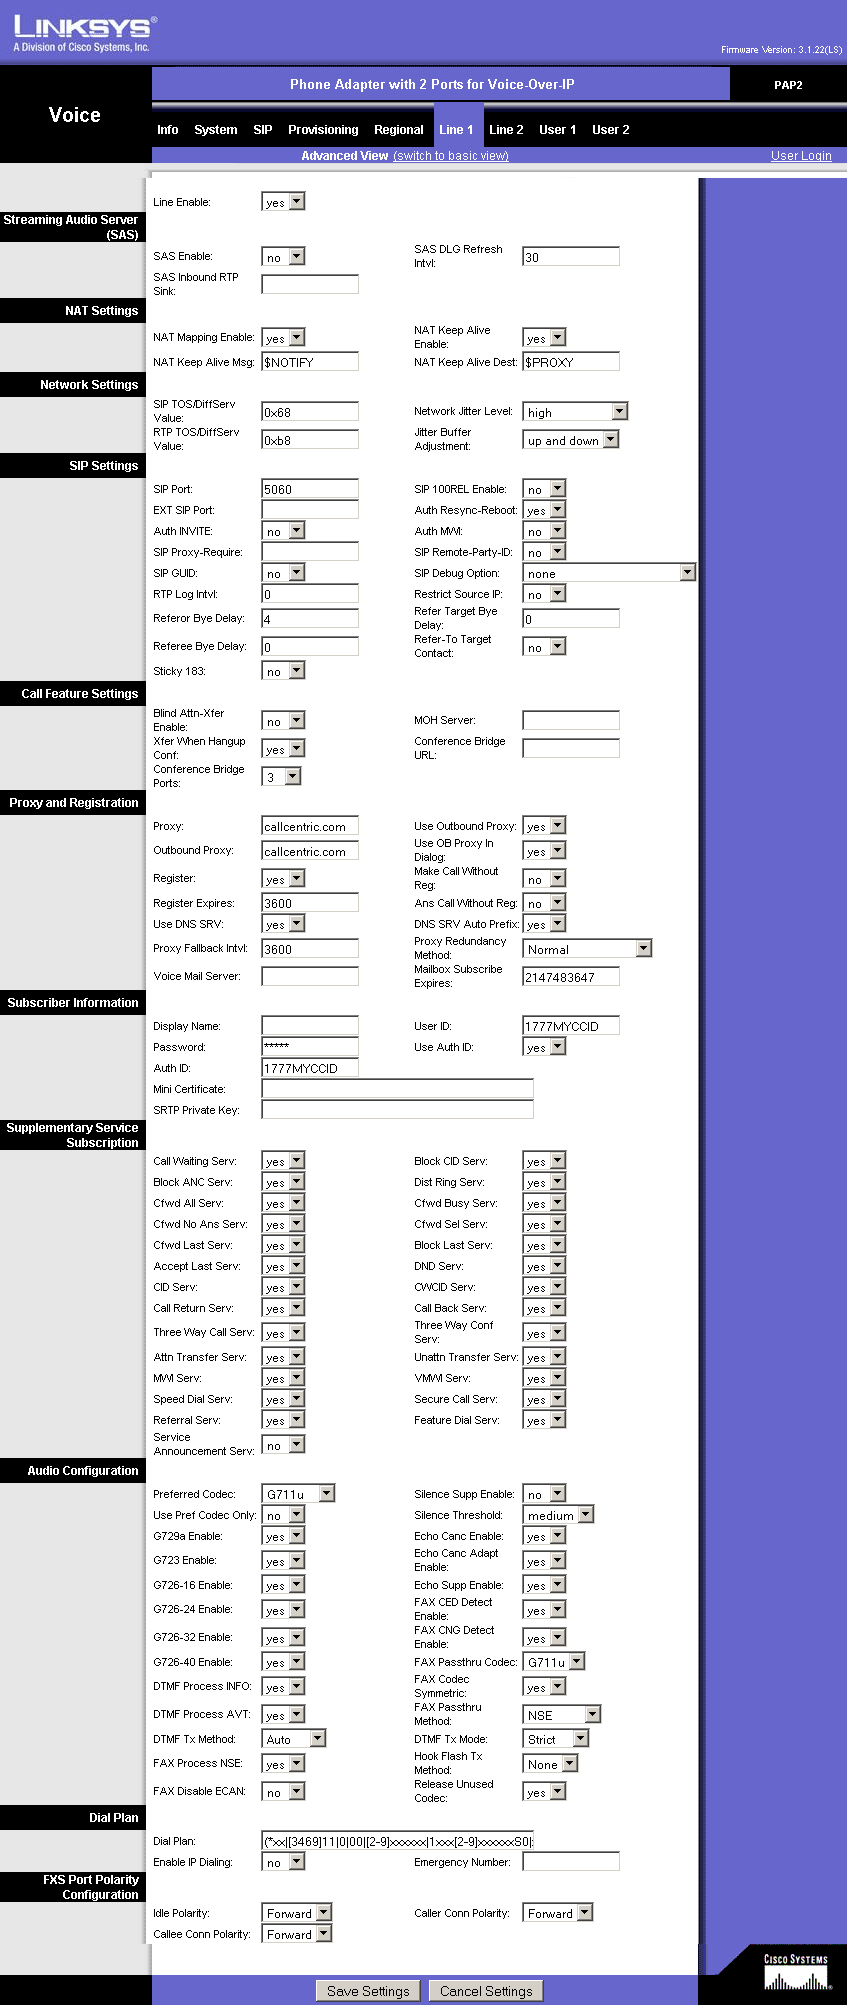This screenshot has height=2005, width=847.
Task: Click the Save Settings button
Action: coord(368,1991)
